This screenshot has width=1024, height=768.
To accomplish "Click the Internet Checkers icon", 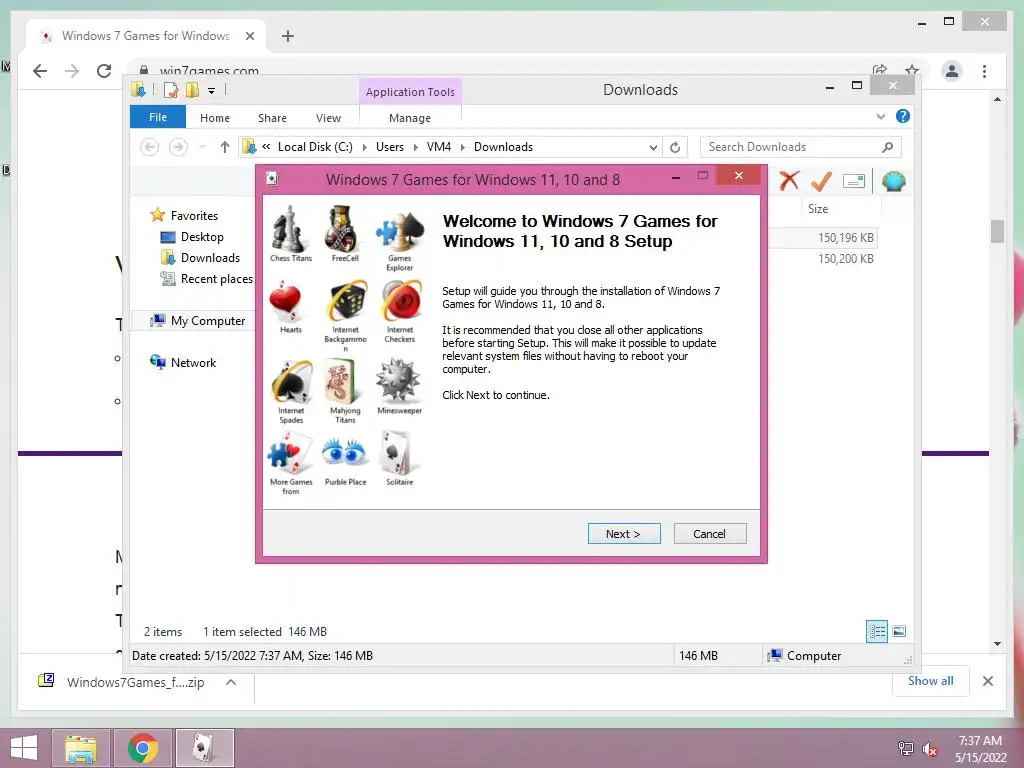I will click(401, 302).
